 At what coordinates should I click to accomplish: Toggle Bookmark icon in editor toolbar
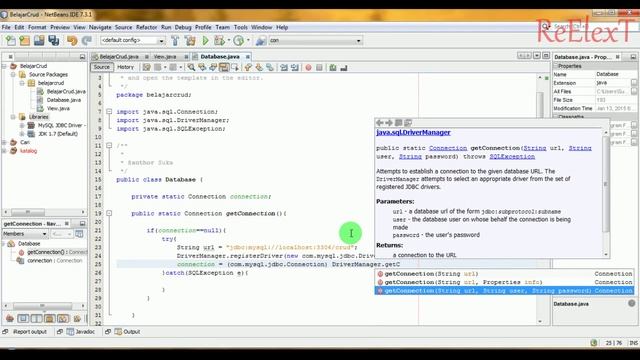click(x=270, y=67)
